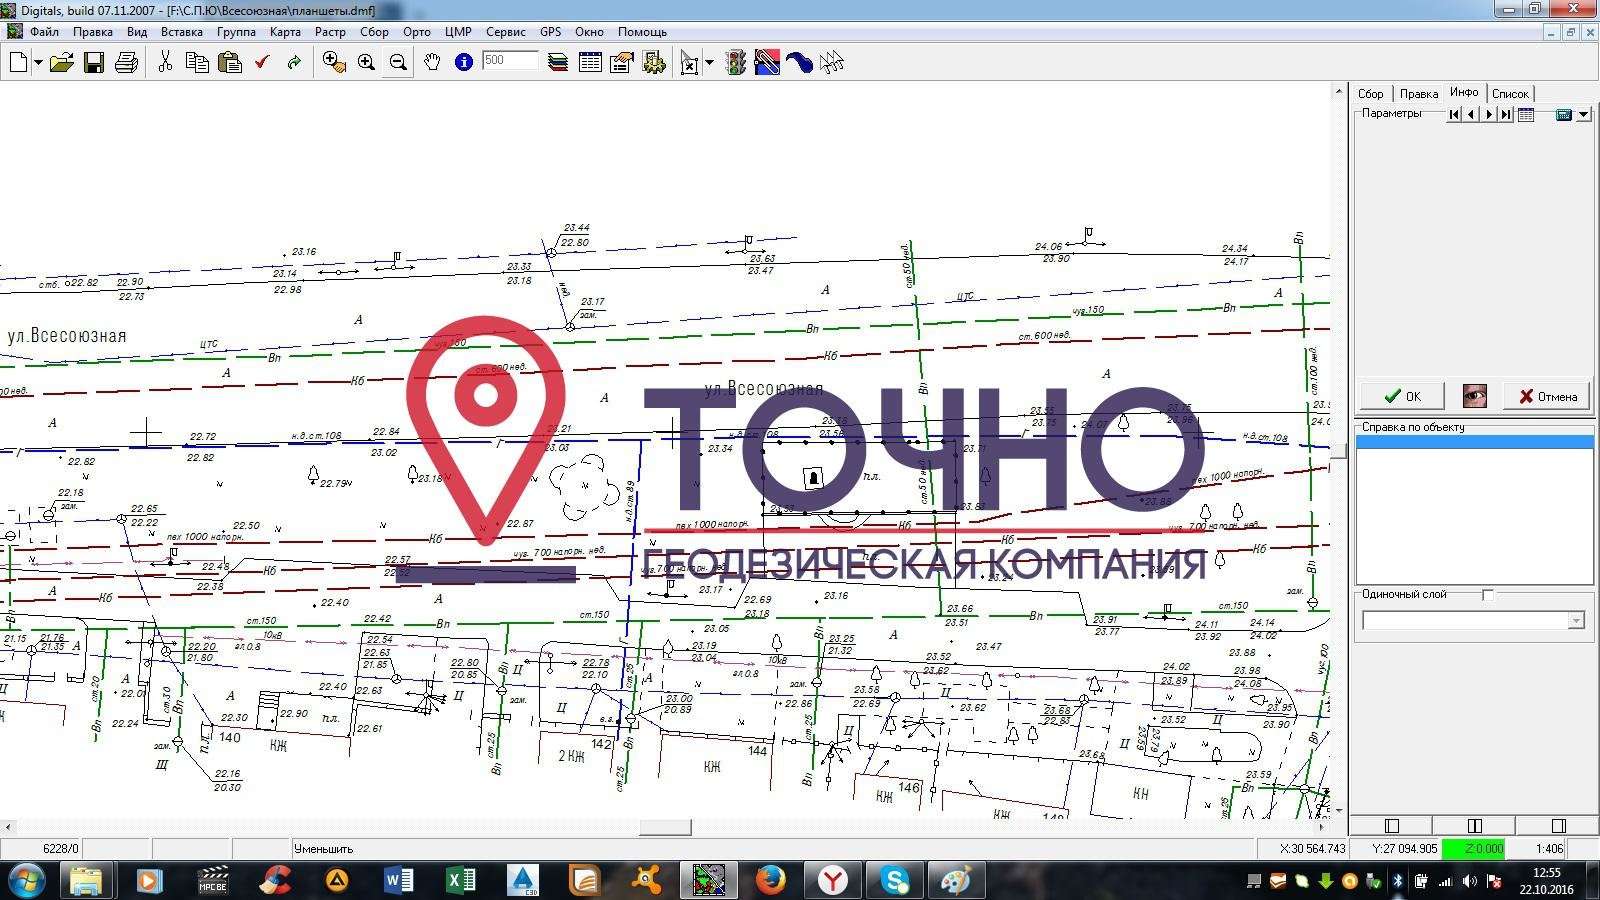Go to last record in Параметры

pos(1505,114)
